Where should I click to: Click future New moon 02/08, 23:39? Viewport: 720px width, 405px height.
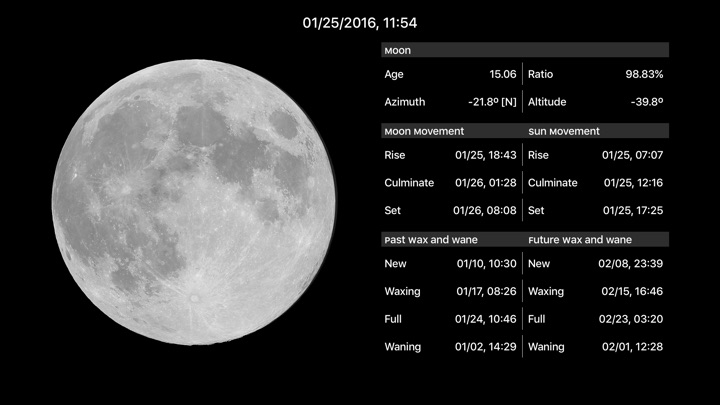[x=630, y=264]
